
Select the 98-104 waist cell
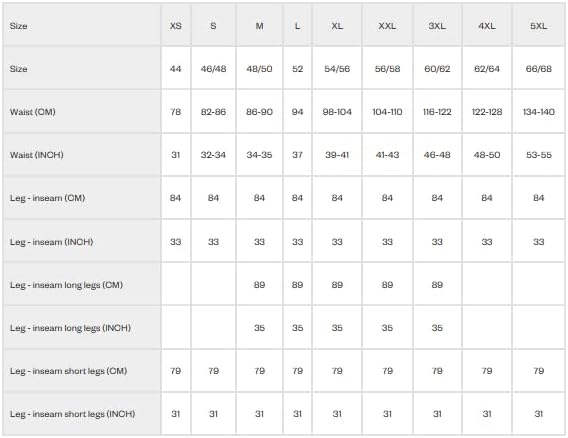[337, 112]
